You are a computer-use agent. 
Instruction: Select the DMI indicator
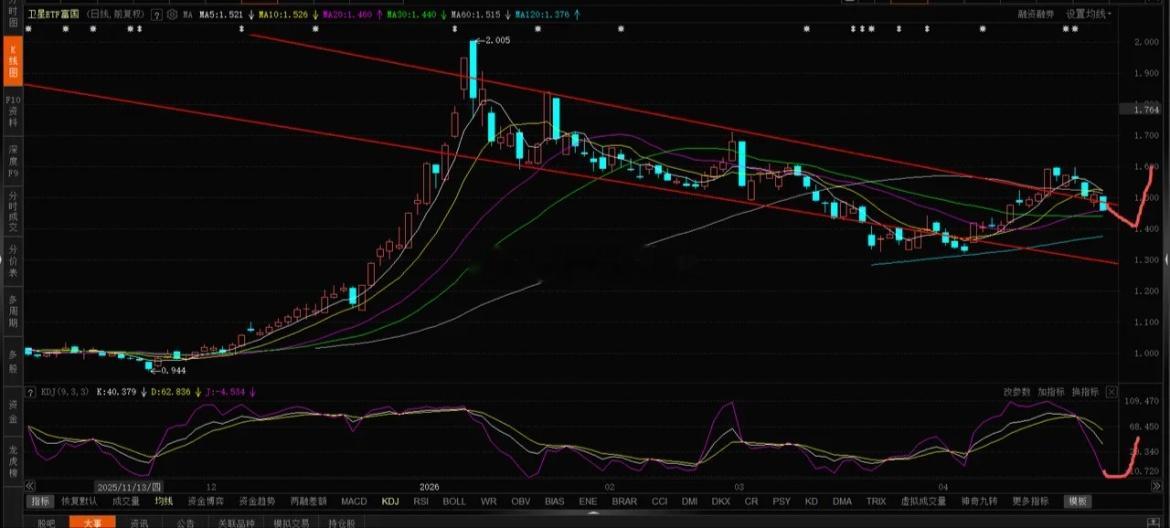point(689,501)
